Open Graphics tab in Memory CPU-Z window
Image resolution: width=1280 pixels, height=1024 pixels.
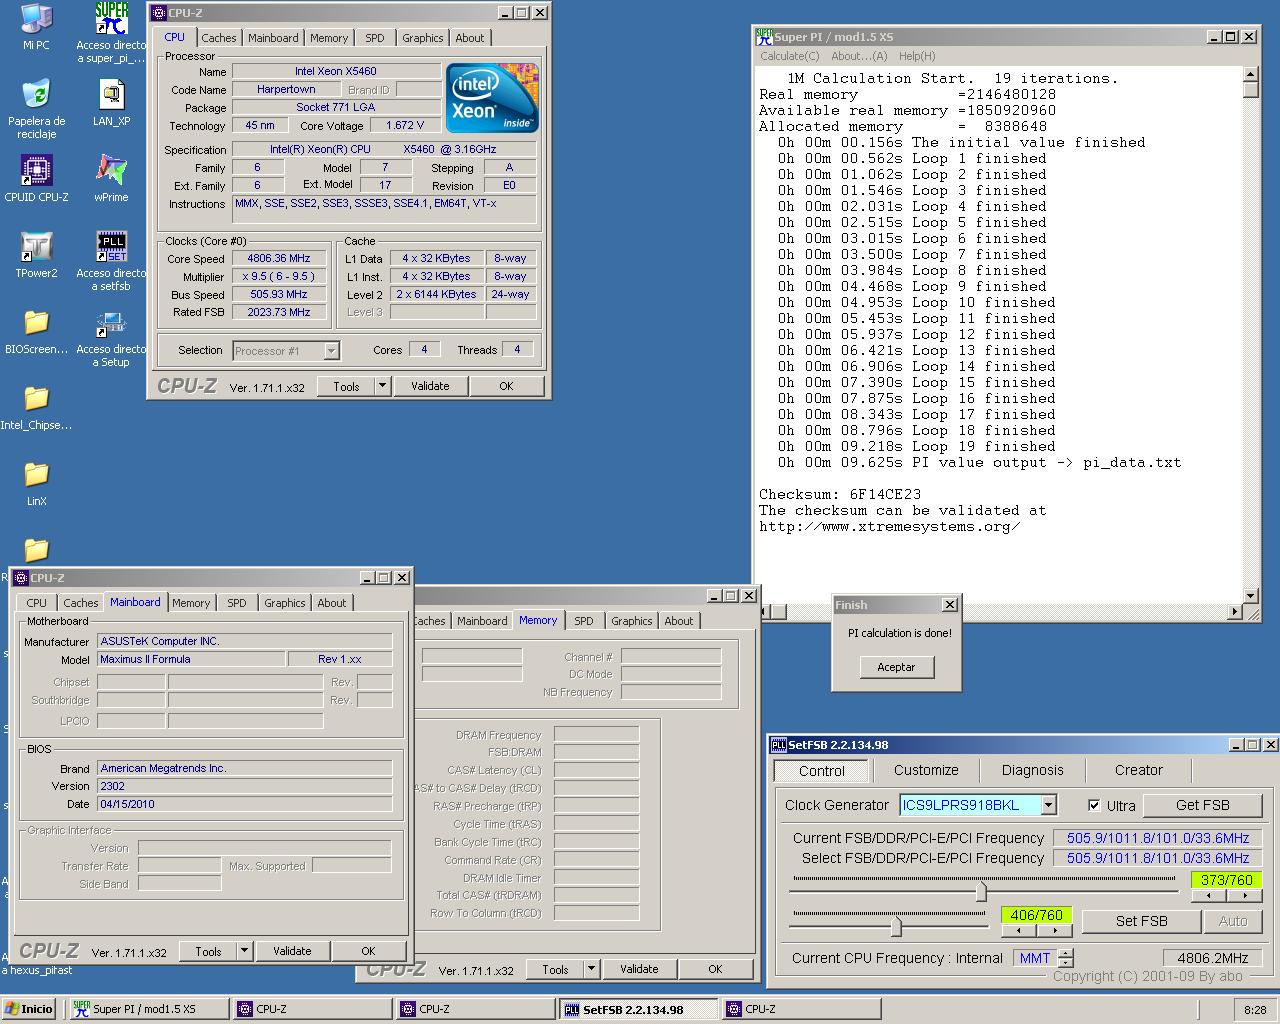pyautogui.click(x=632, y=621)
